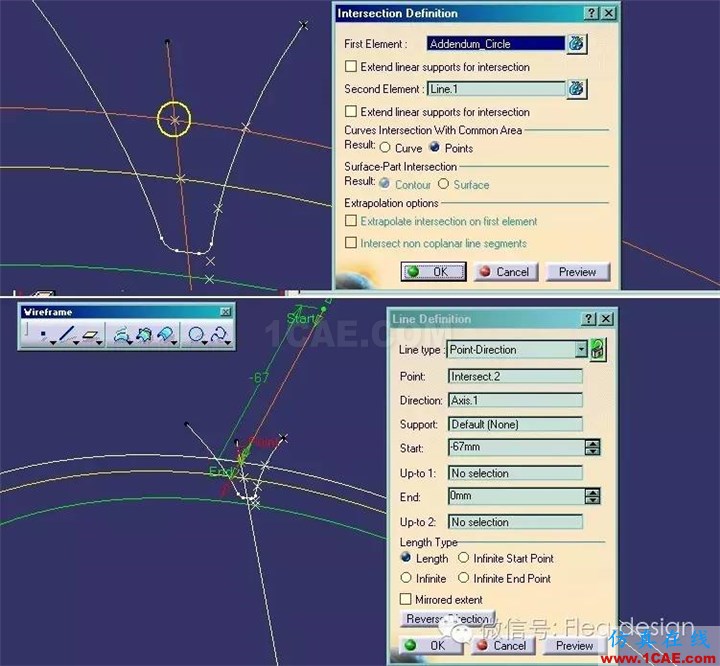The width and height of the screenshot is (720, 666).
Task: Increase Start value with up arrow
Action: click(593, 444)
